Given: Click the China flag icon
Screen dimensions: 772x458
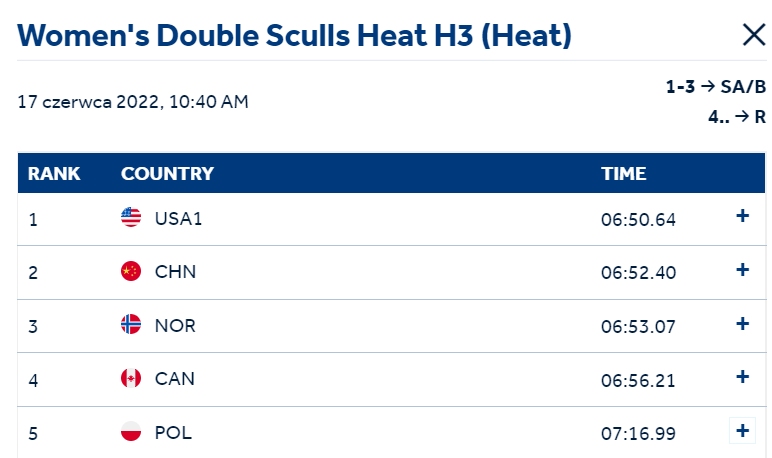Looking at the screenshot, I should [131, 271].
